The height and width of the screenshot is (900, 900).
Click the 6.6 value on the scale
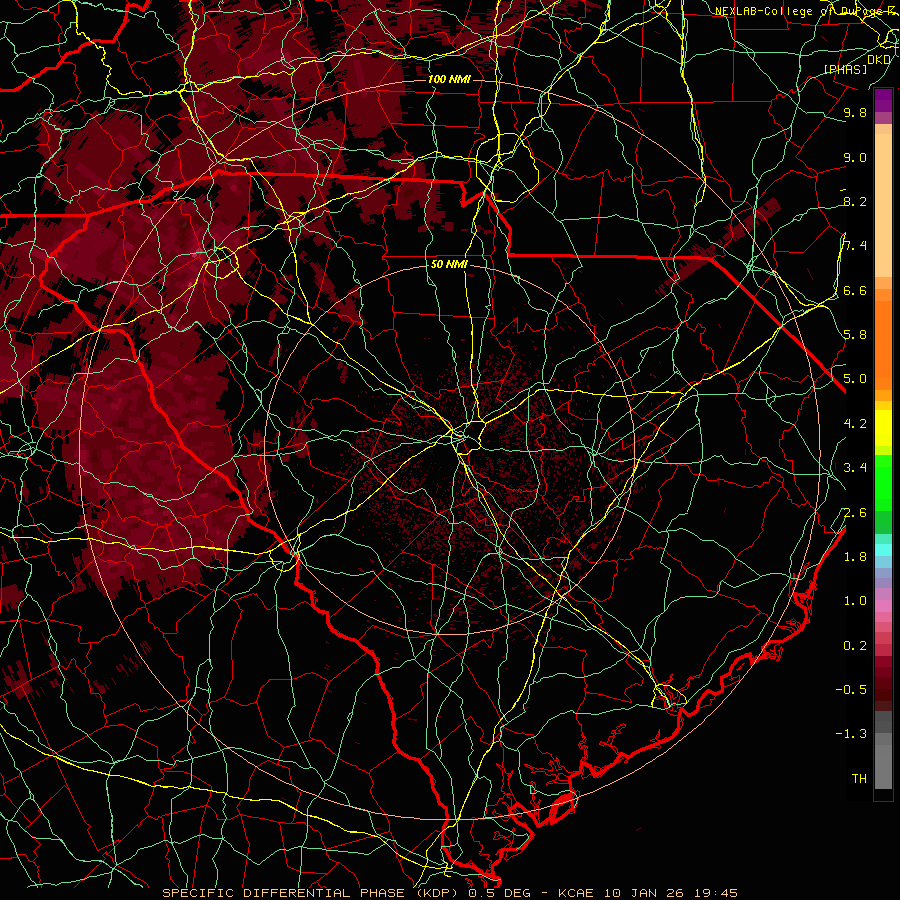tap(855, 291)
